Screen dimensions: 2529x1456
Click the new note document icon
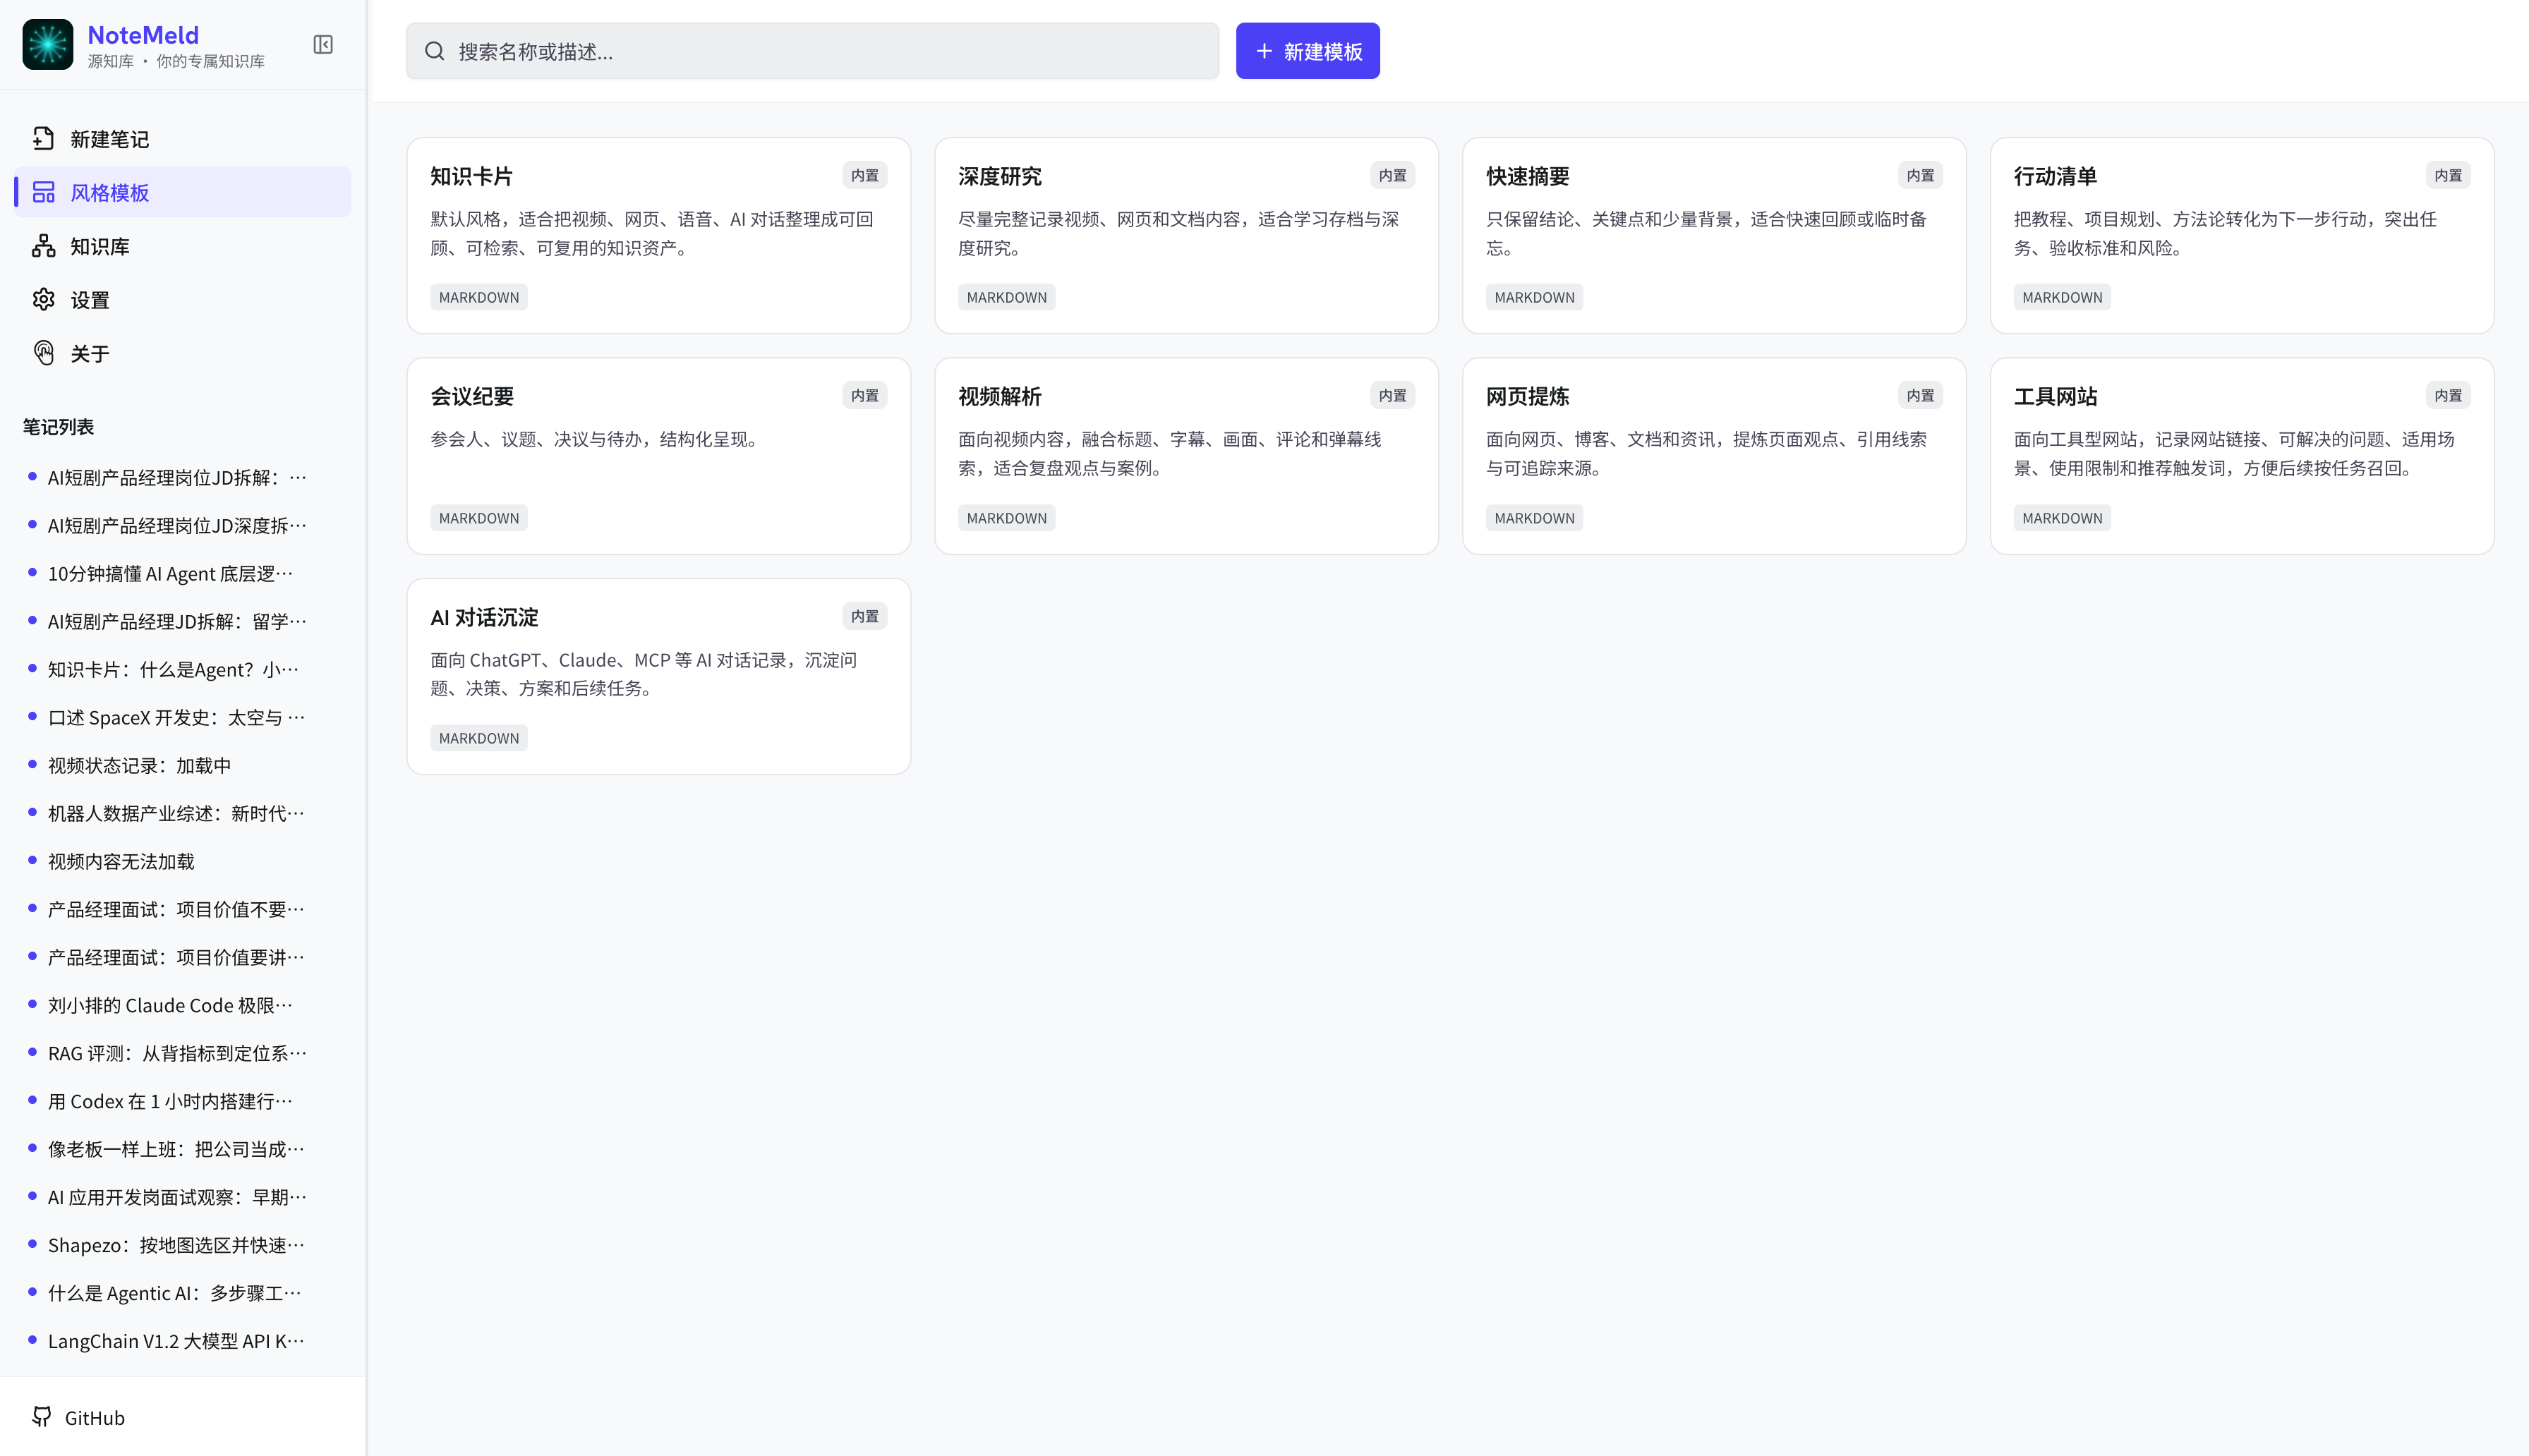(43, 138)
